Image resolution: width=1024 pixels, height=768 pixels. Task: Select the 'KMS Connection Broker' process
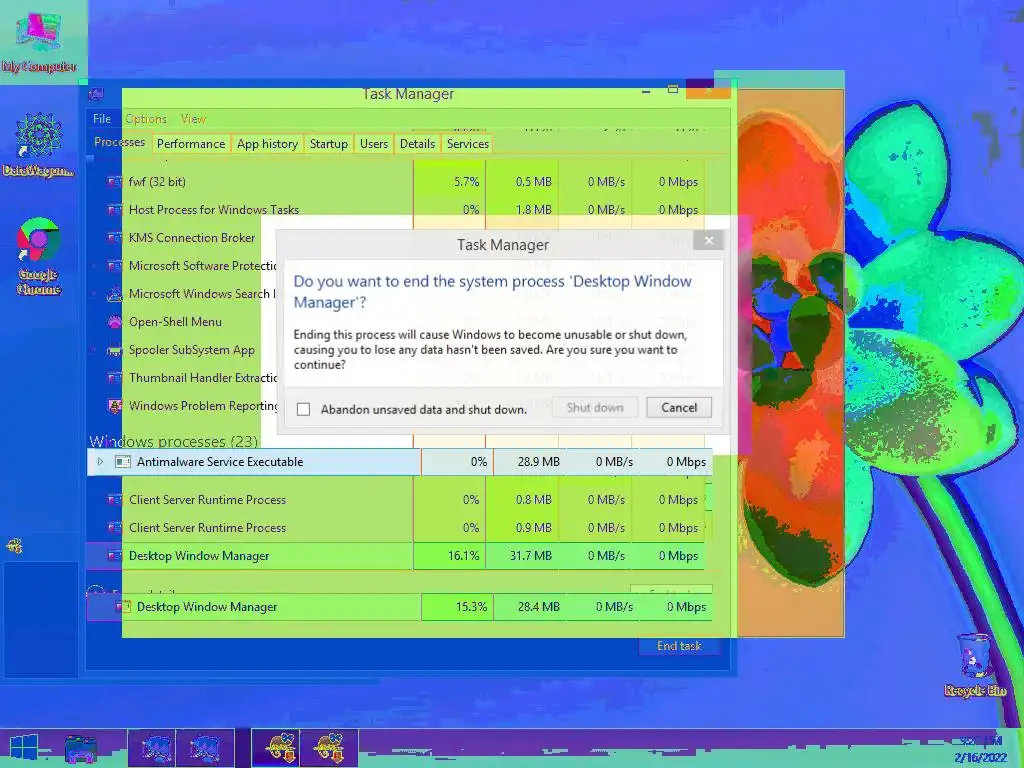(x=192, y=238)
